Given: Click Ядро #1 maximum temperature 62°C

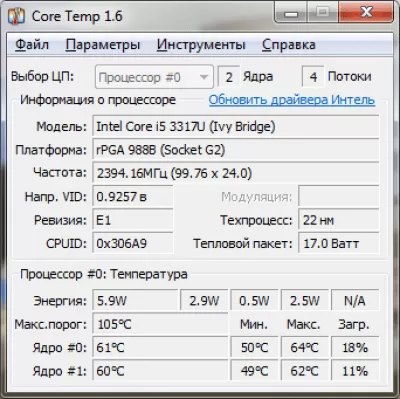Looking at the screenshot, I should [x=305, y=371].
